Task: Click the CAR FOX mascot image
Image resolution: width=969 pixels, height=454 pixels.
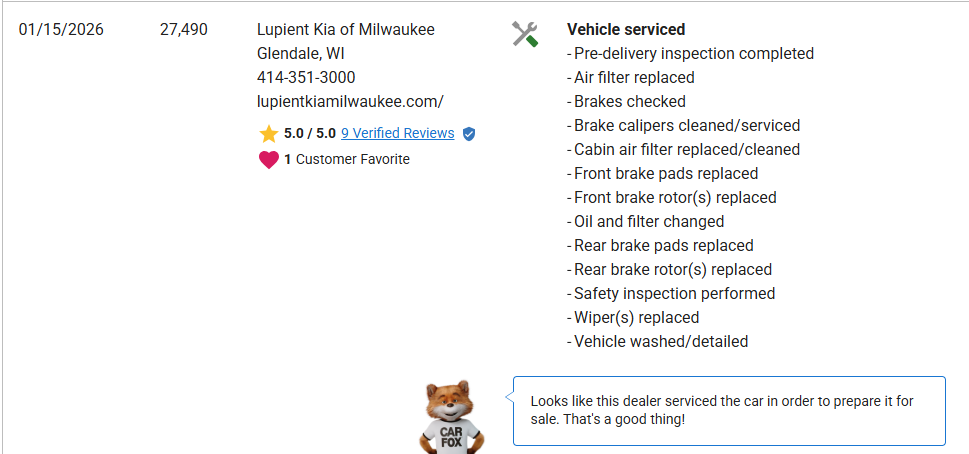Action: coord(453,416)
